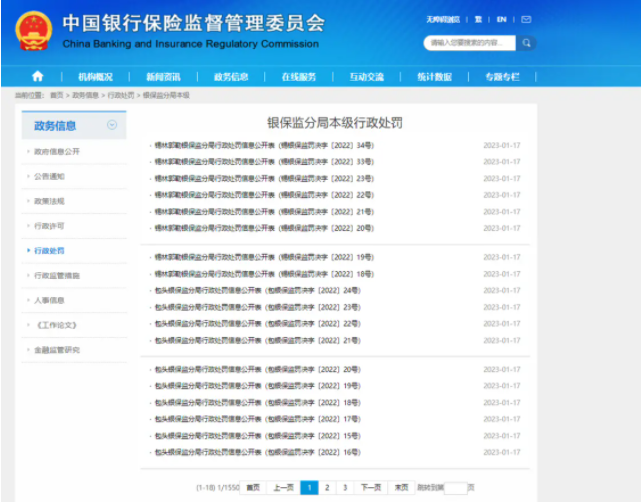Open 在线服务 navigation menu
Screen dimensions: 642x502
(x=299, y=77)
